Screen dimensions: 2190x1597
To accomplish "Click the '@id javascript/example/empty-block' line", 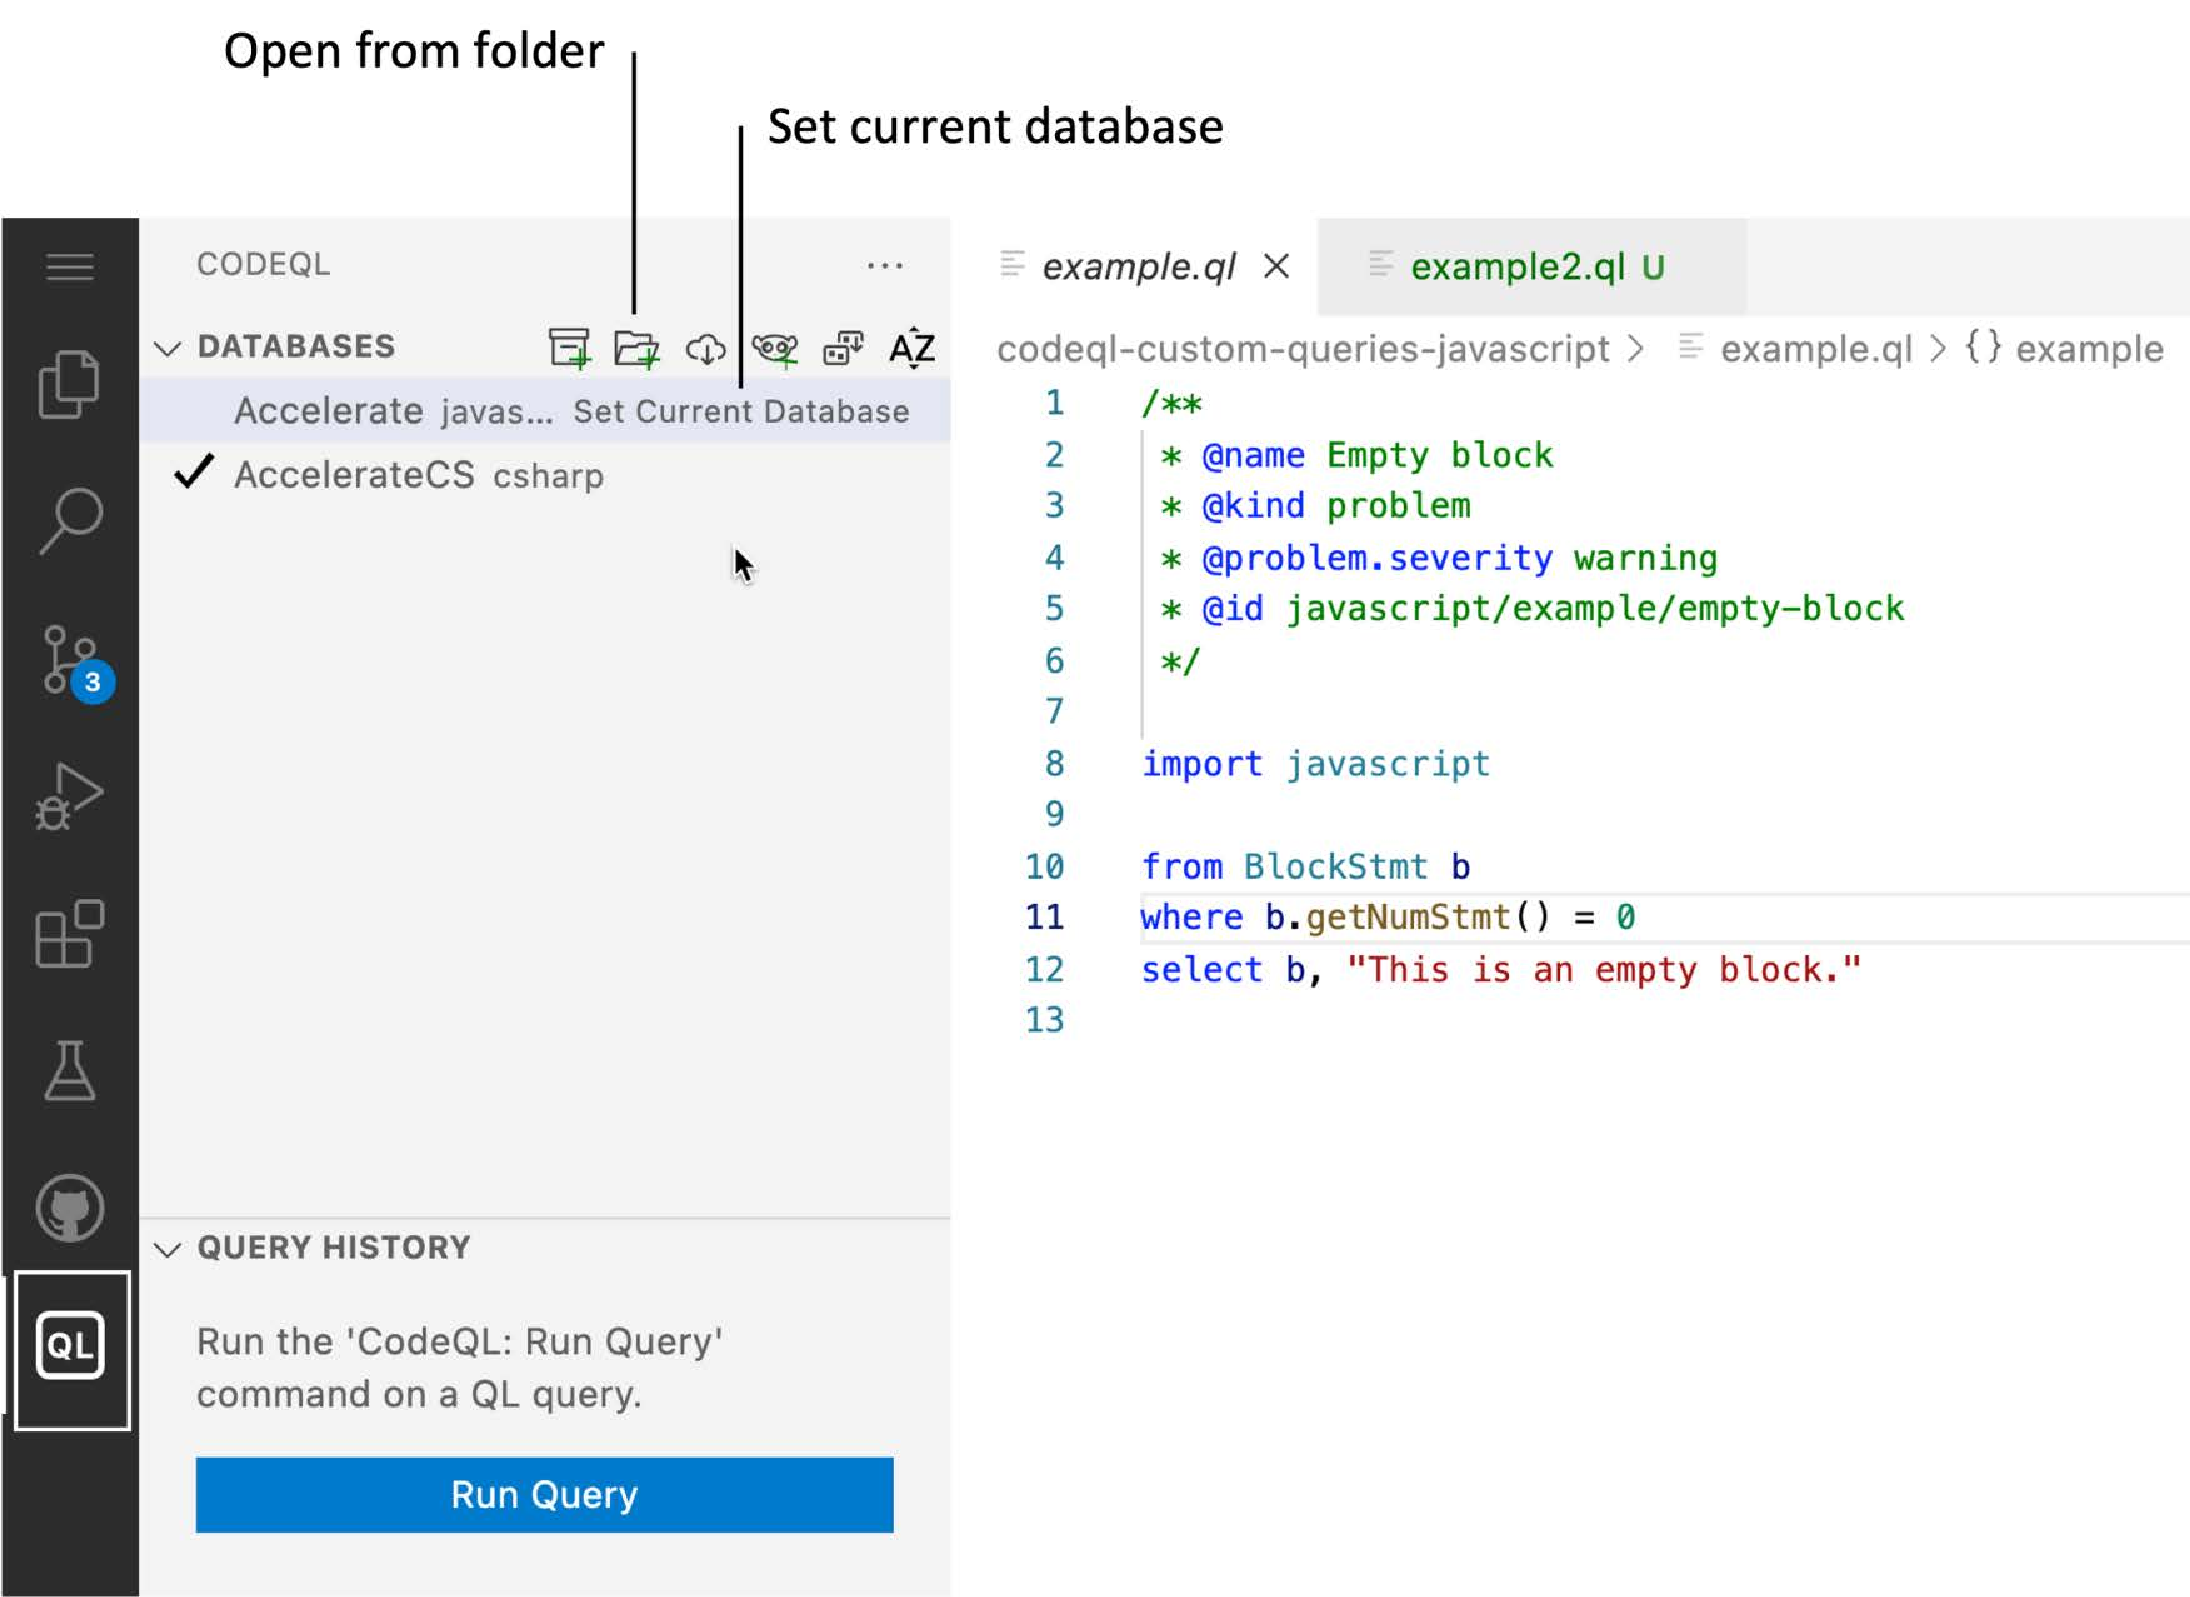I will [x=1530, y=609].
